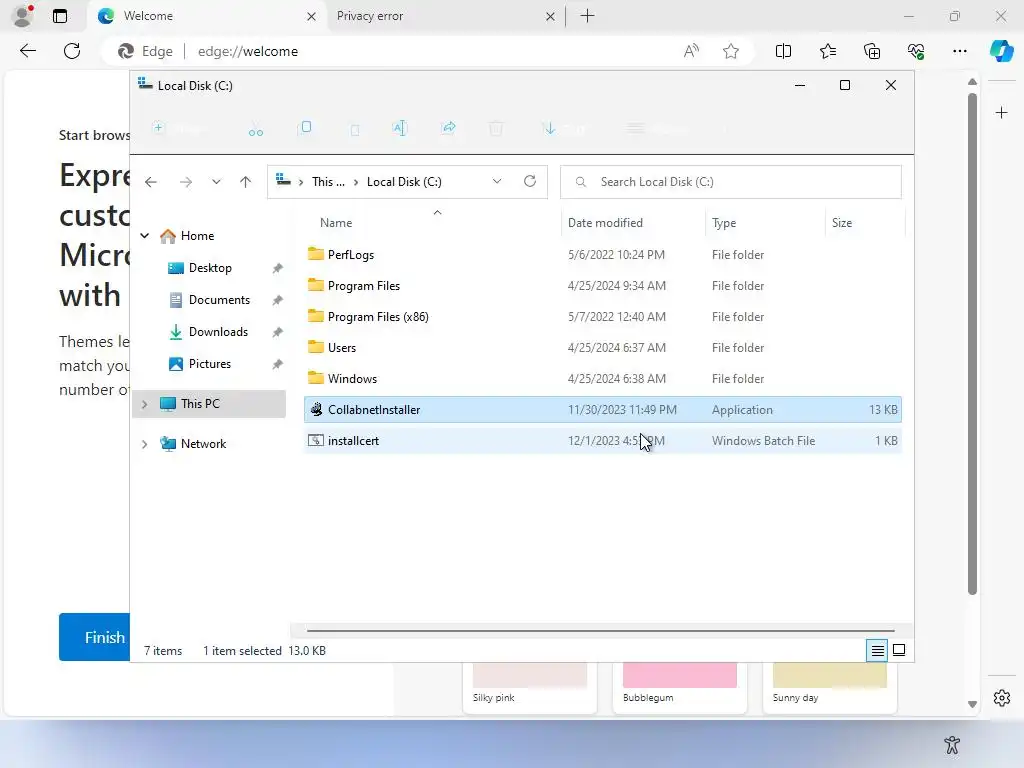Go up one folder level in Explorer

tap(246, 182)
